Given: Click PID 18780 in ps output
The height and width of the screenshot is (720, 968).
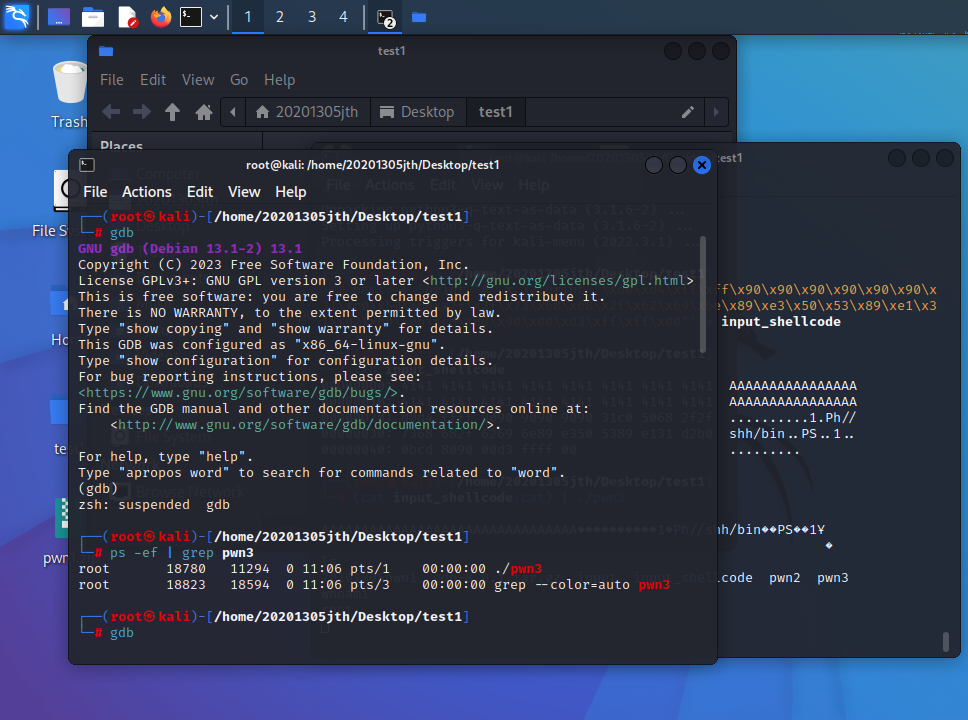Looking at the screenshot, I should (x=186, y=569).
